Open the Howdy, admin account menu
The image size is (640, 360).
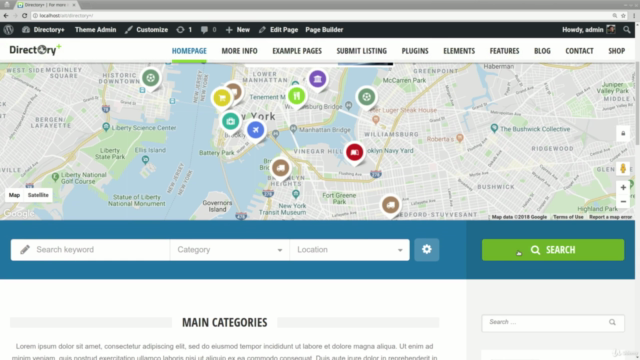589,30
